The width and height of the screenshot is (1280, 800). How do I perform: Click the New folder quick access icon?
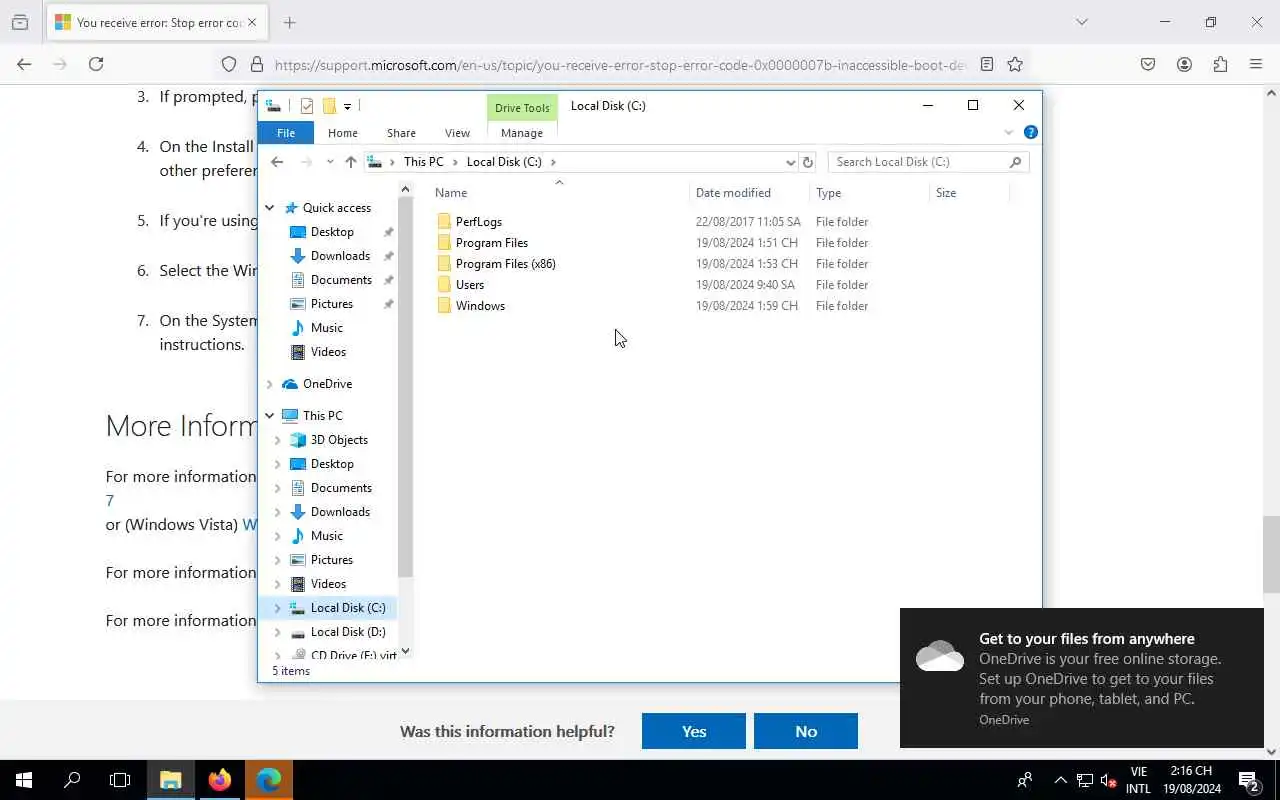pos(329,106)
